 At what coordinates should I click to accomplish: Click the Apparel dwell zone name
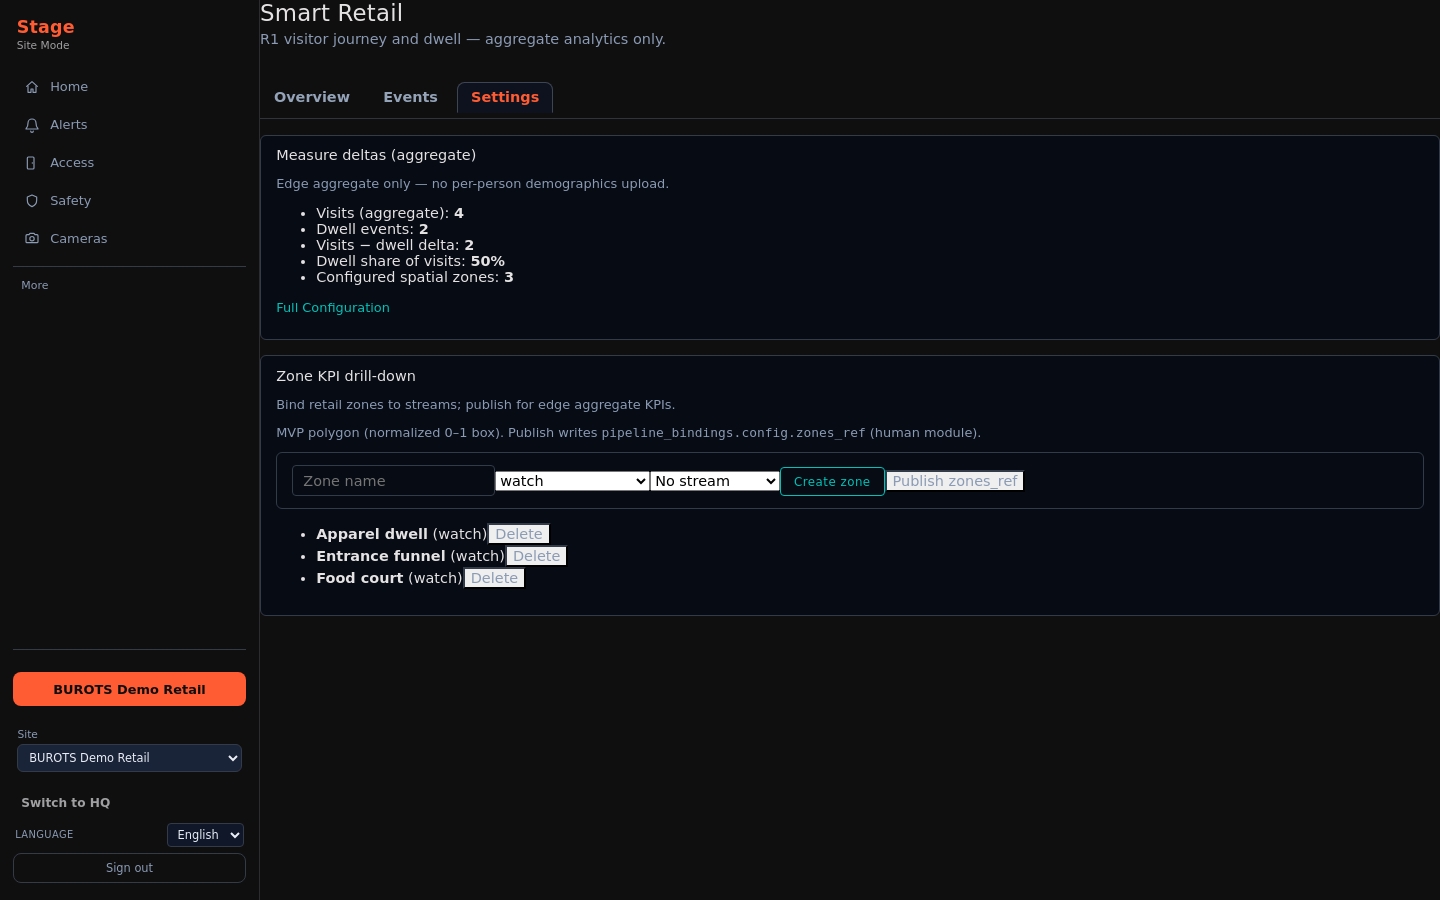point(372,534)
